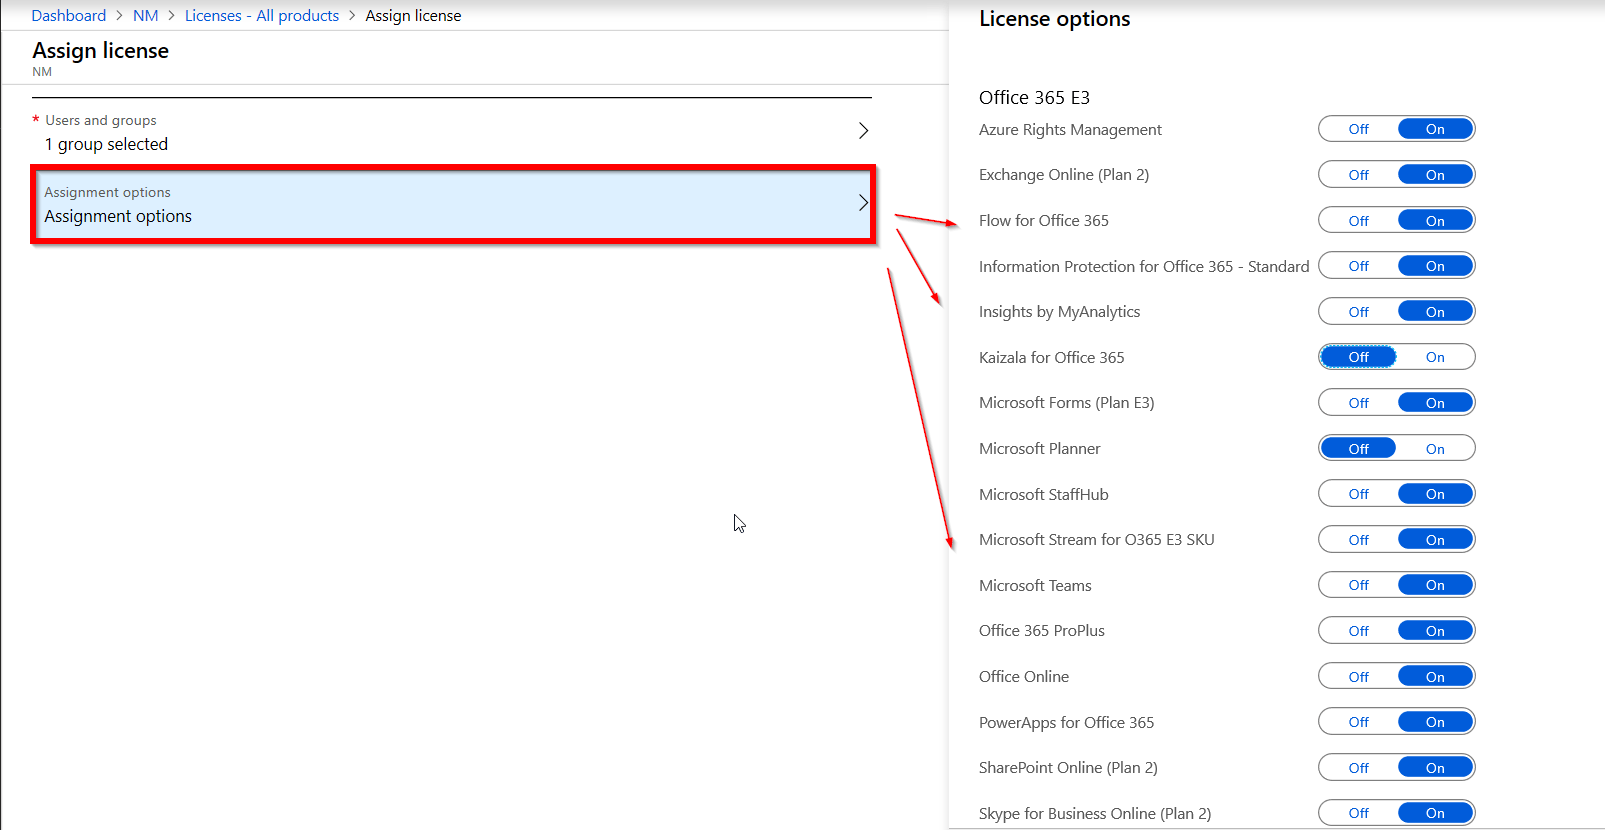1605x830 pixels.
Task: Expand the Users and groups chevron
Action: tap(863, 131)
